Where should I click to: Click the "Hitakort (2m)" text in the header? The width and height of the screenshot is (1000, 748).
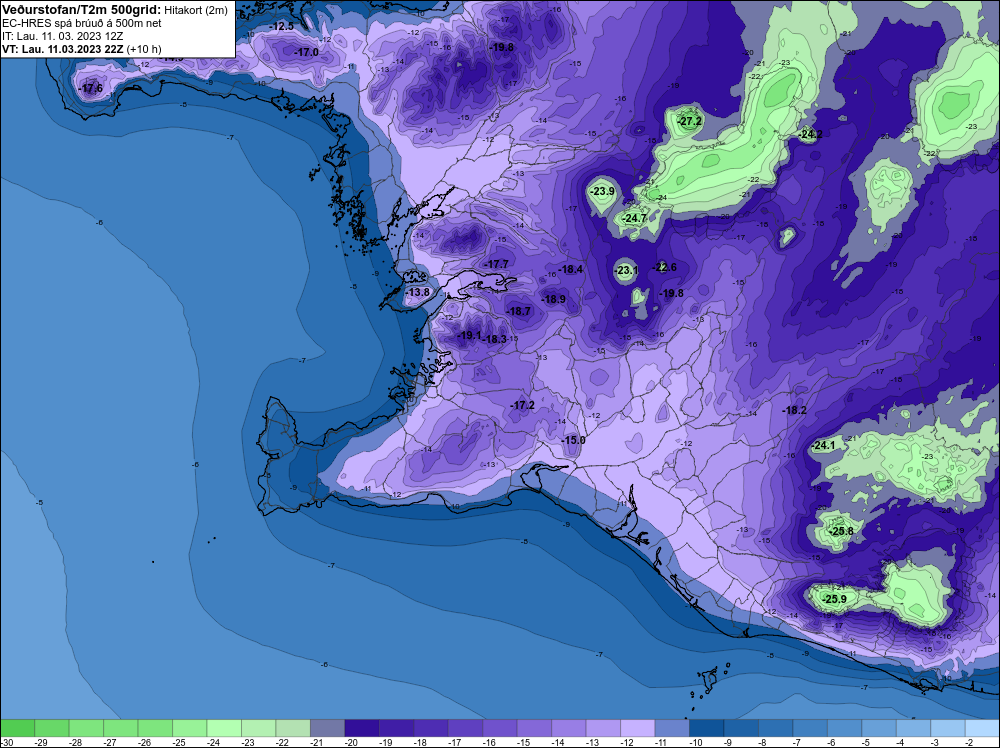coord(196,11)
